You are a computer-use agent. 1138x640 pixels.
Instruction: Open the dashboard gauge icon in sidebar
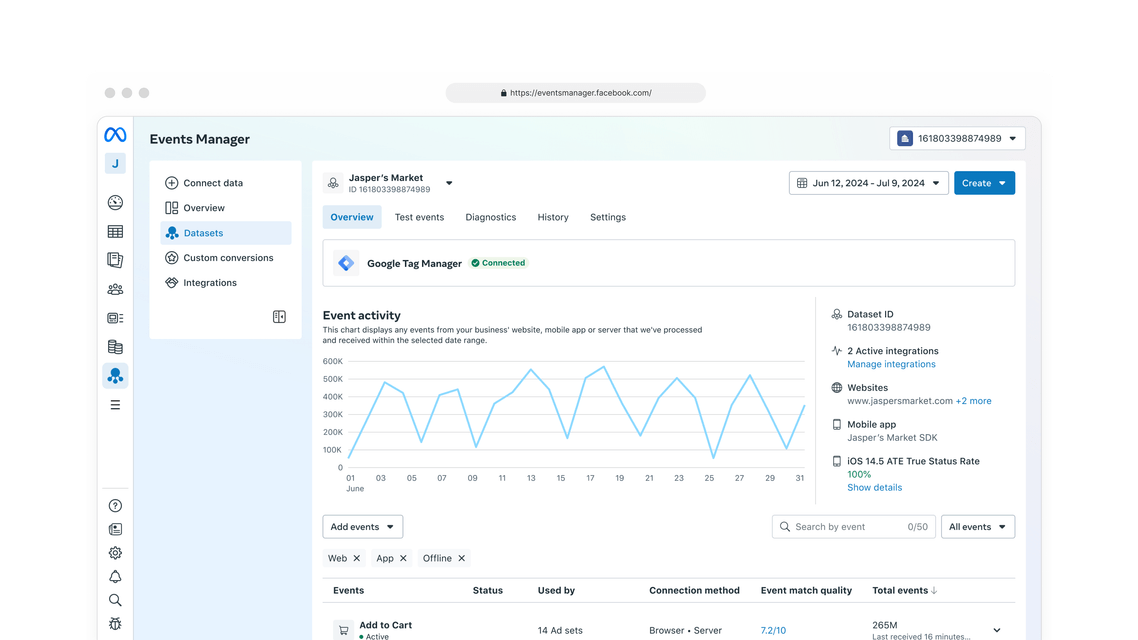pos(115,202)
